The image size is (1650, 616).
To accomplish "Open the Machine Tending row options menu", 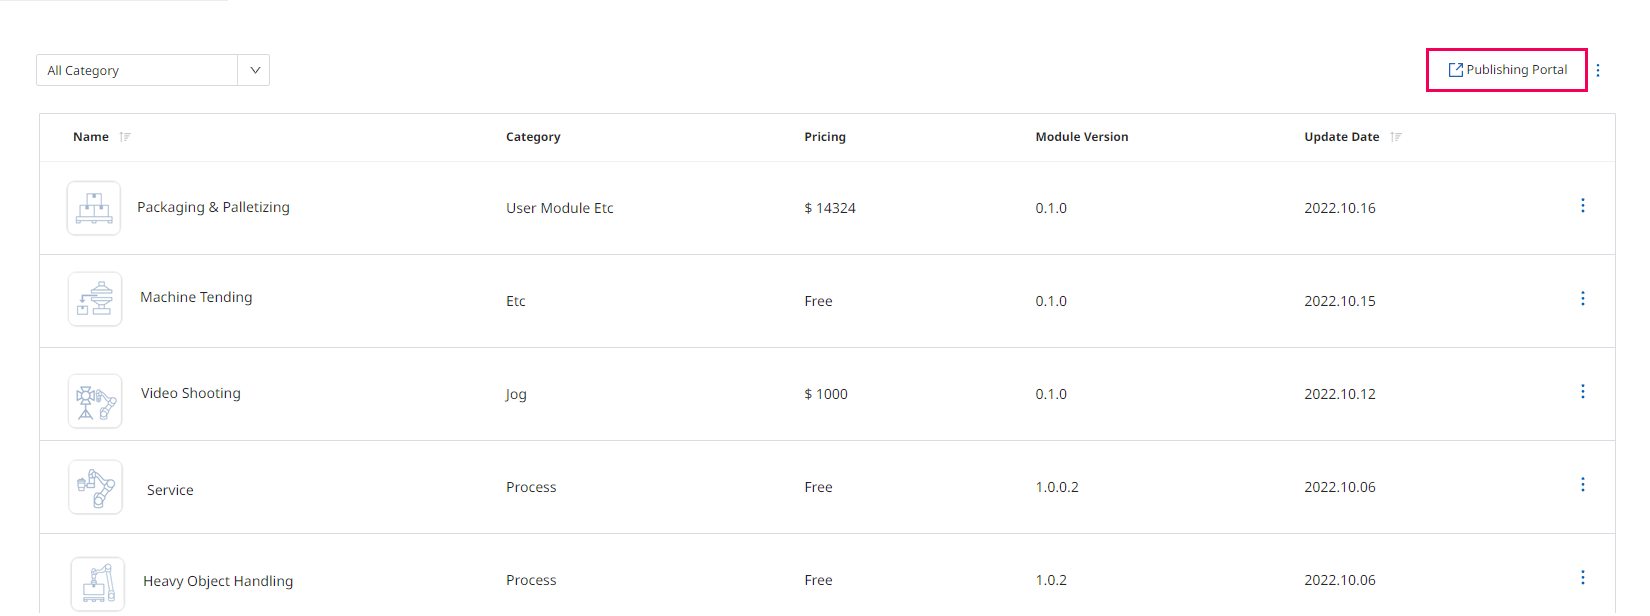I will click(1582, 298).
